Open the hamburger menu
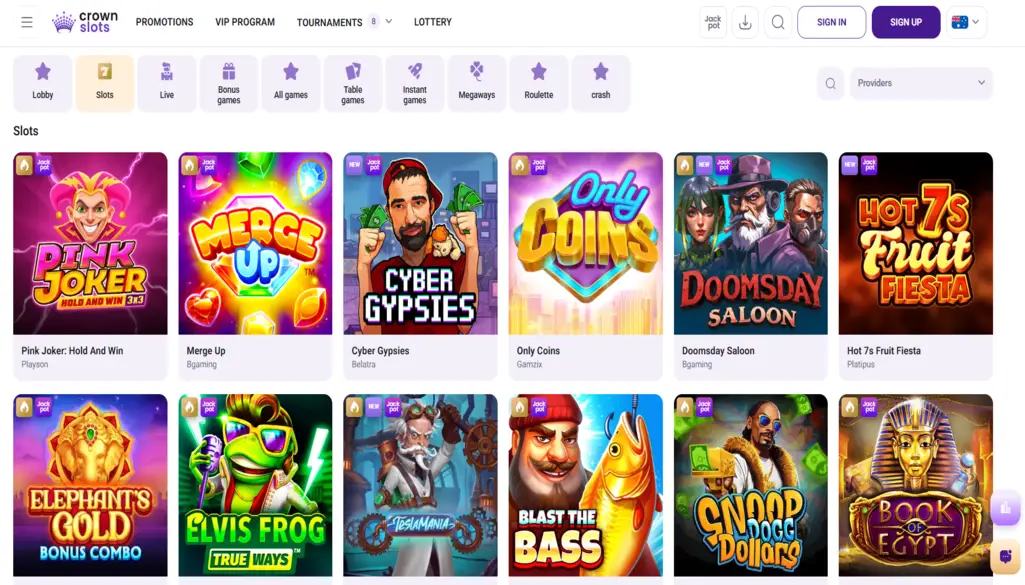The image size is (1025, 585). tap(27, 21)
